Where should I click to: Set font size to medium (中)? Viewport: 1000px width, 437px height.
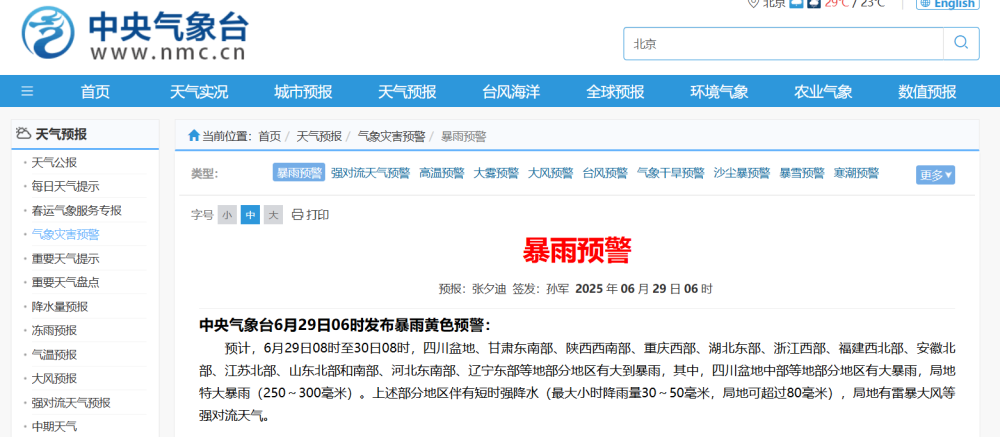pyautogui.click(x=250, y=214)
